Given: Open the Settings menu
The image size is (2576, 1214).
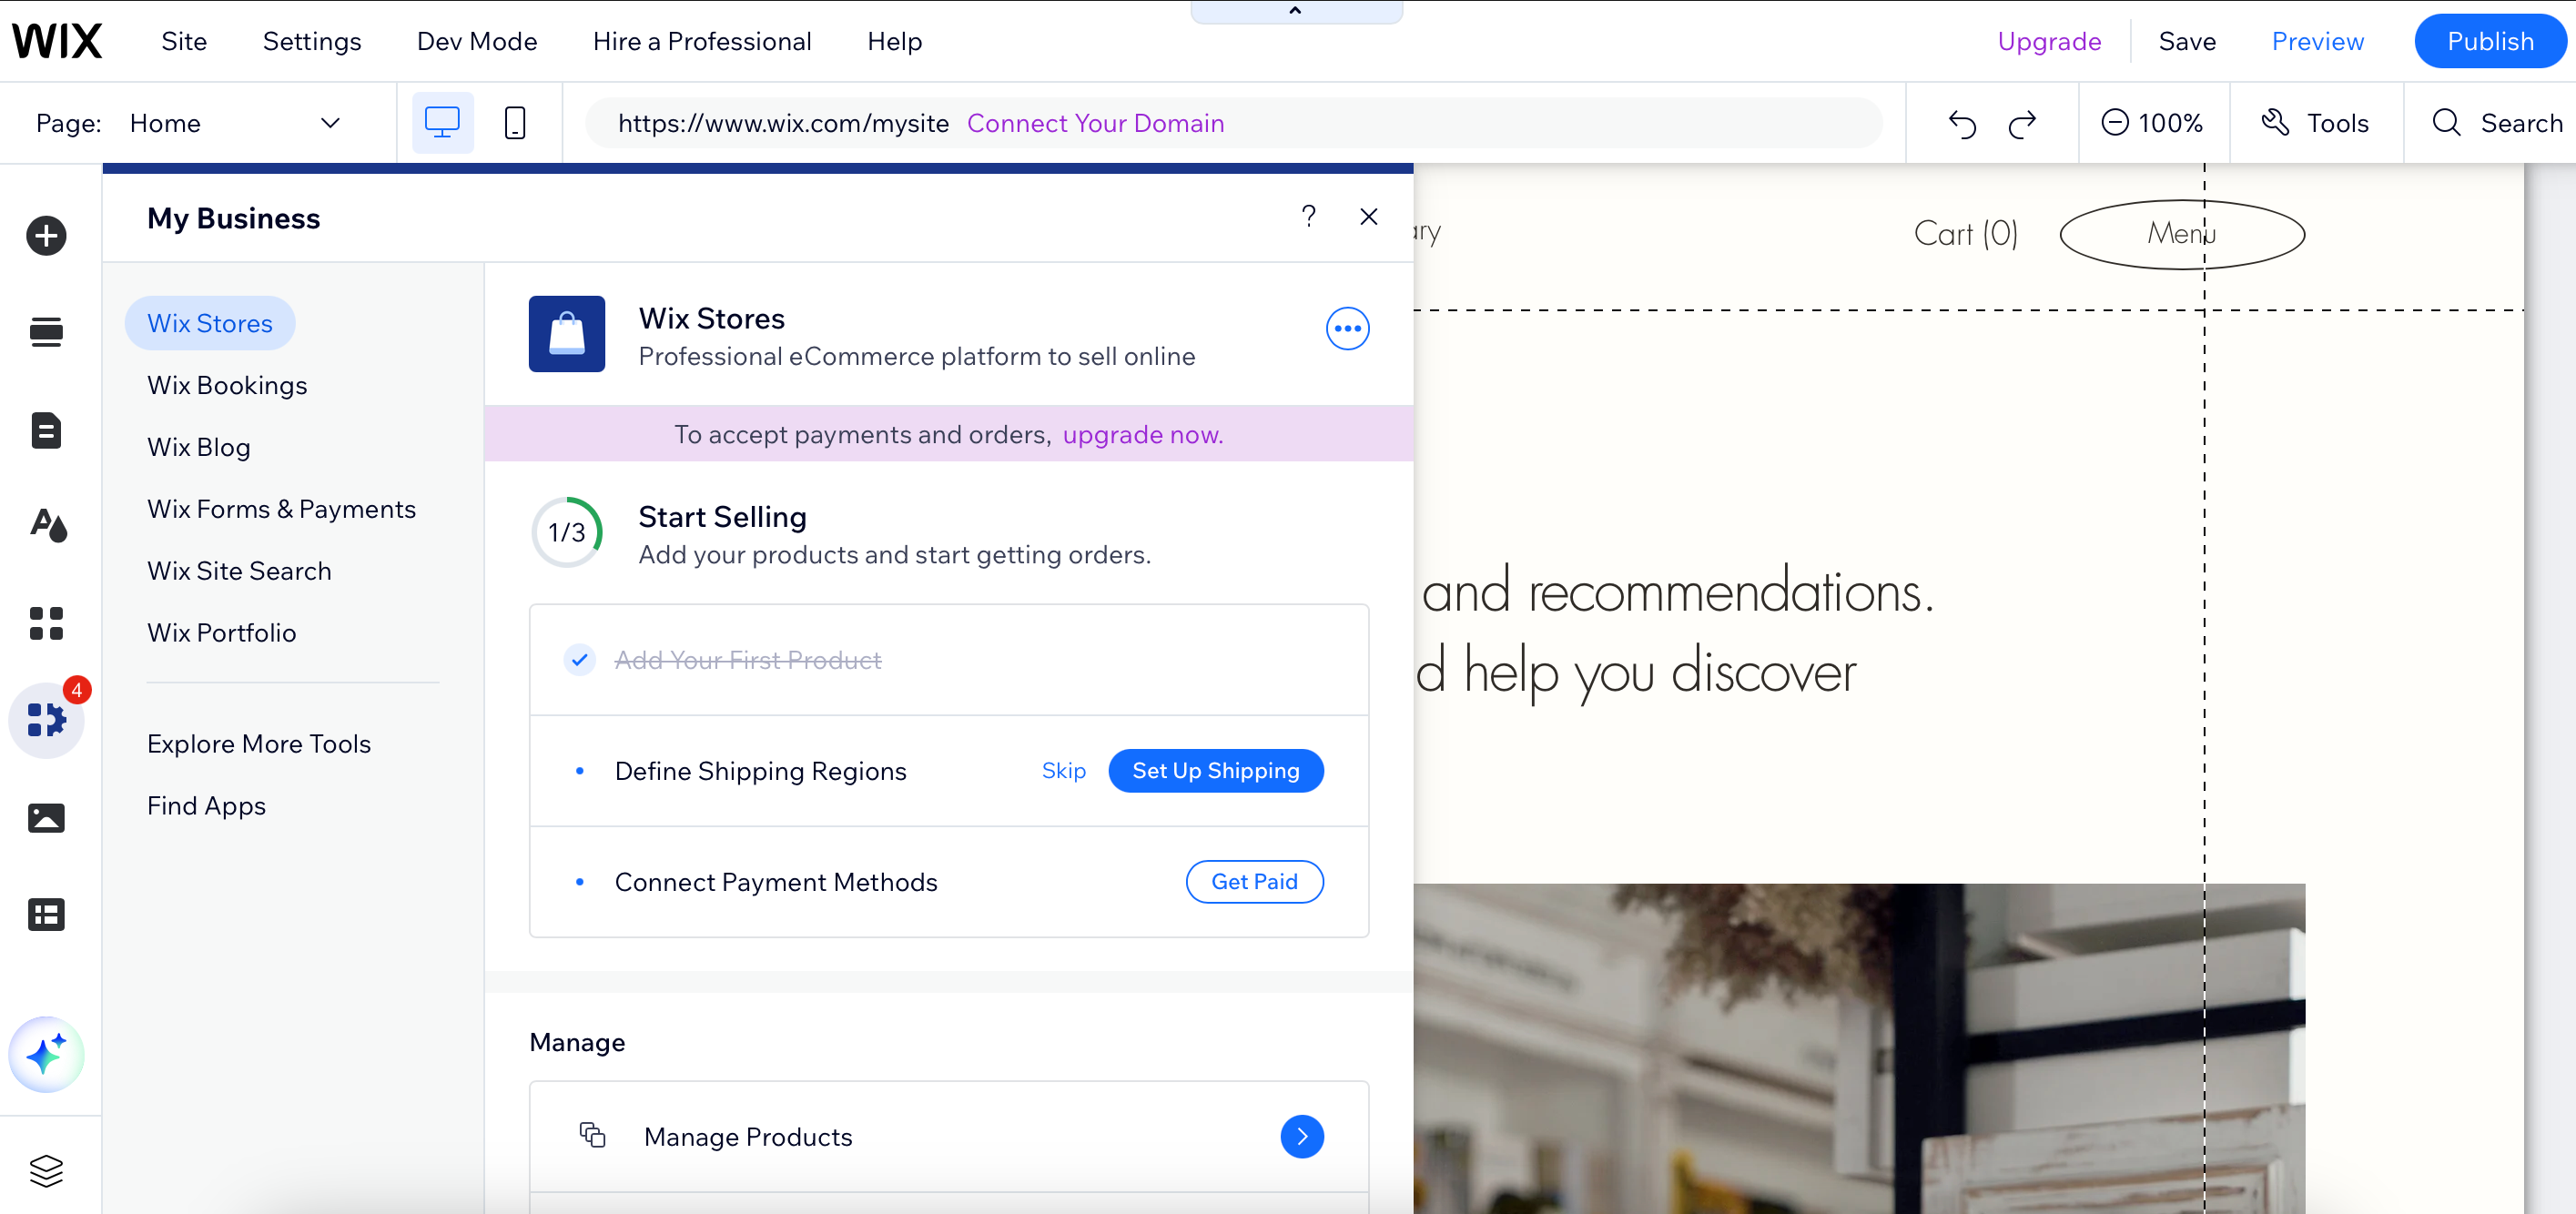Looking at the screenshot, I should coord(312,41).
